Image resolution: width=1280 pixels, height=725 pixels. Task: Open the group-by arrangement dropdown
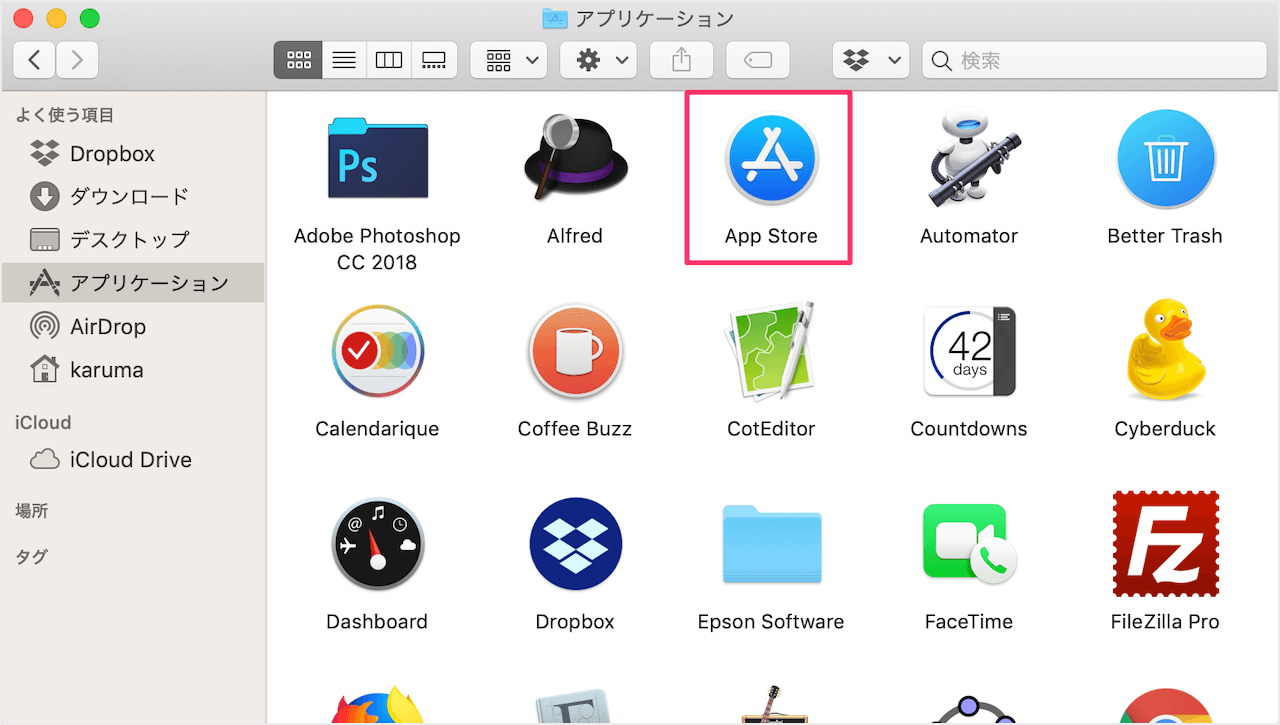508,60
